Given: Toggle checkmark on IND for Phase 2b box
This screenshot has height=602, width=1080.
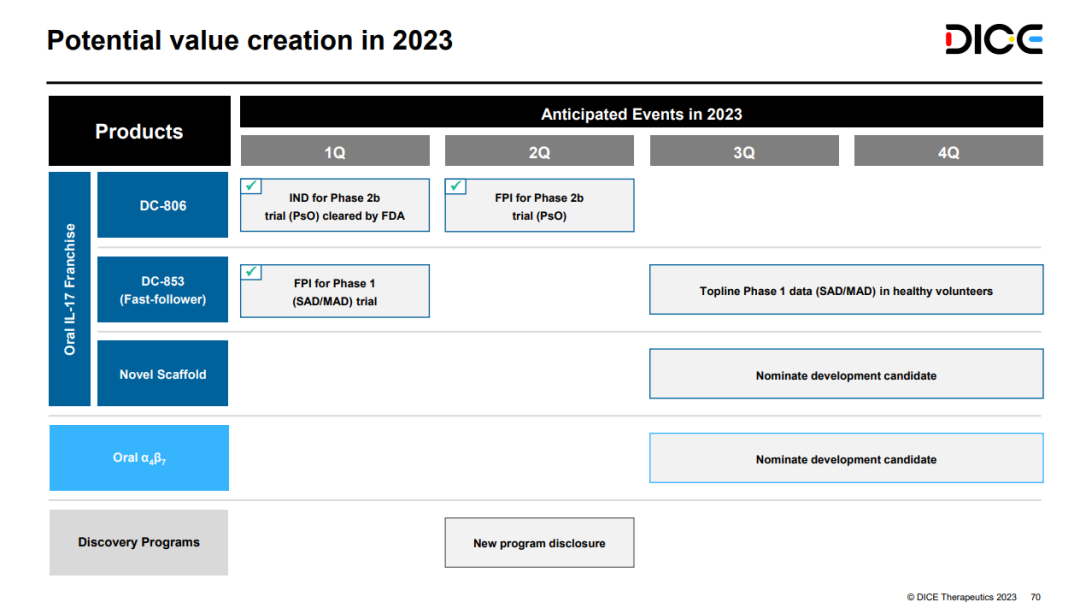Looking at the screenshot, I should (x=251, y=187).
